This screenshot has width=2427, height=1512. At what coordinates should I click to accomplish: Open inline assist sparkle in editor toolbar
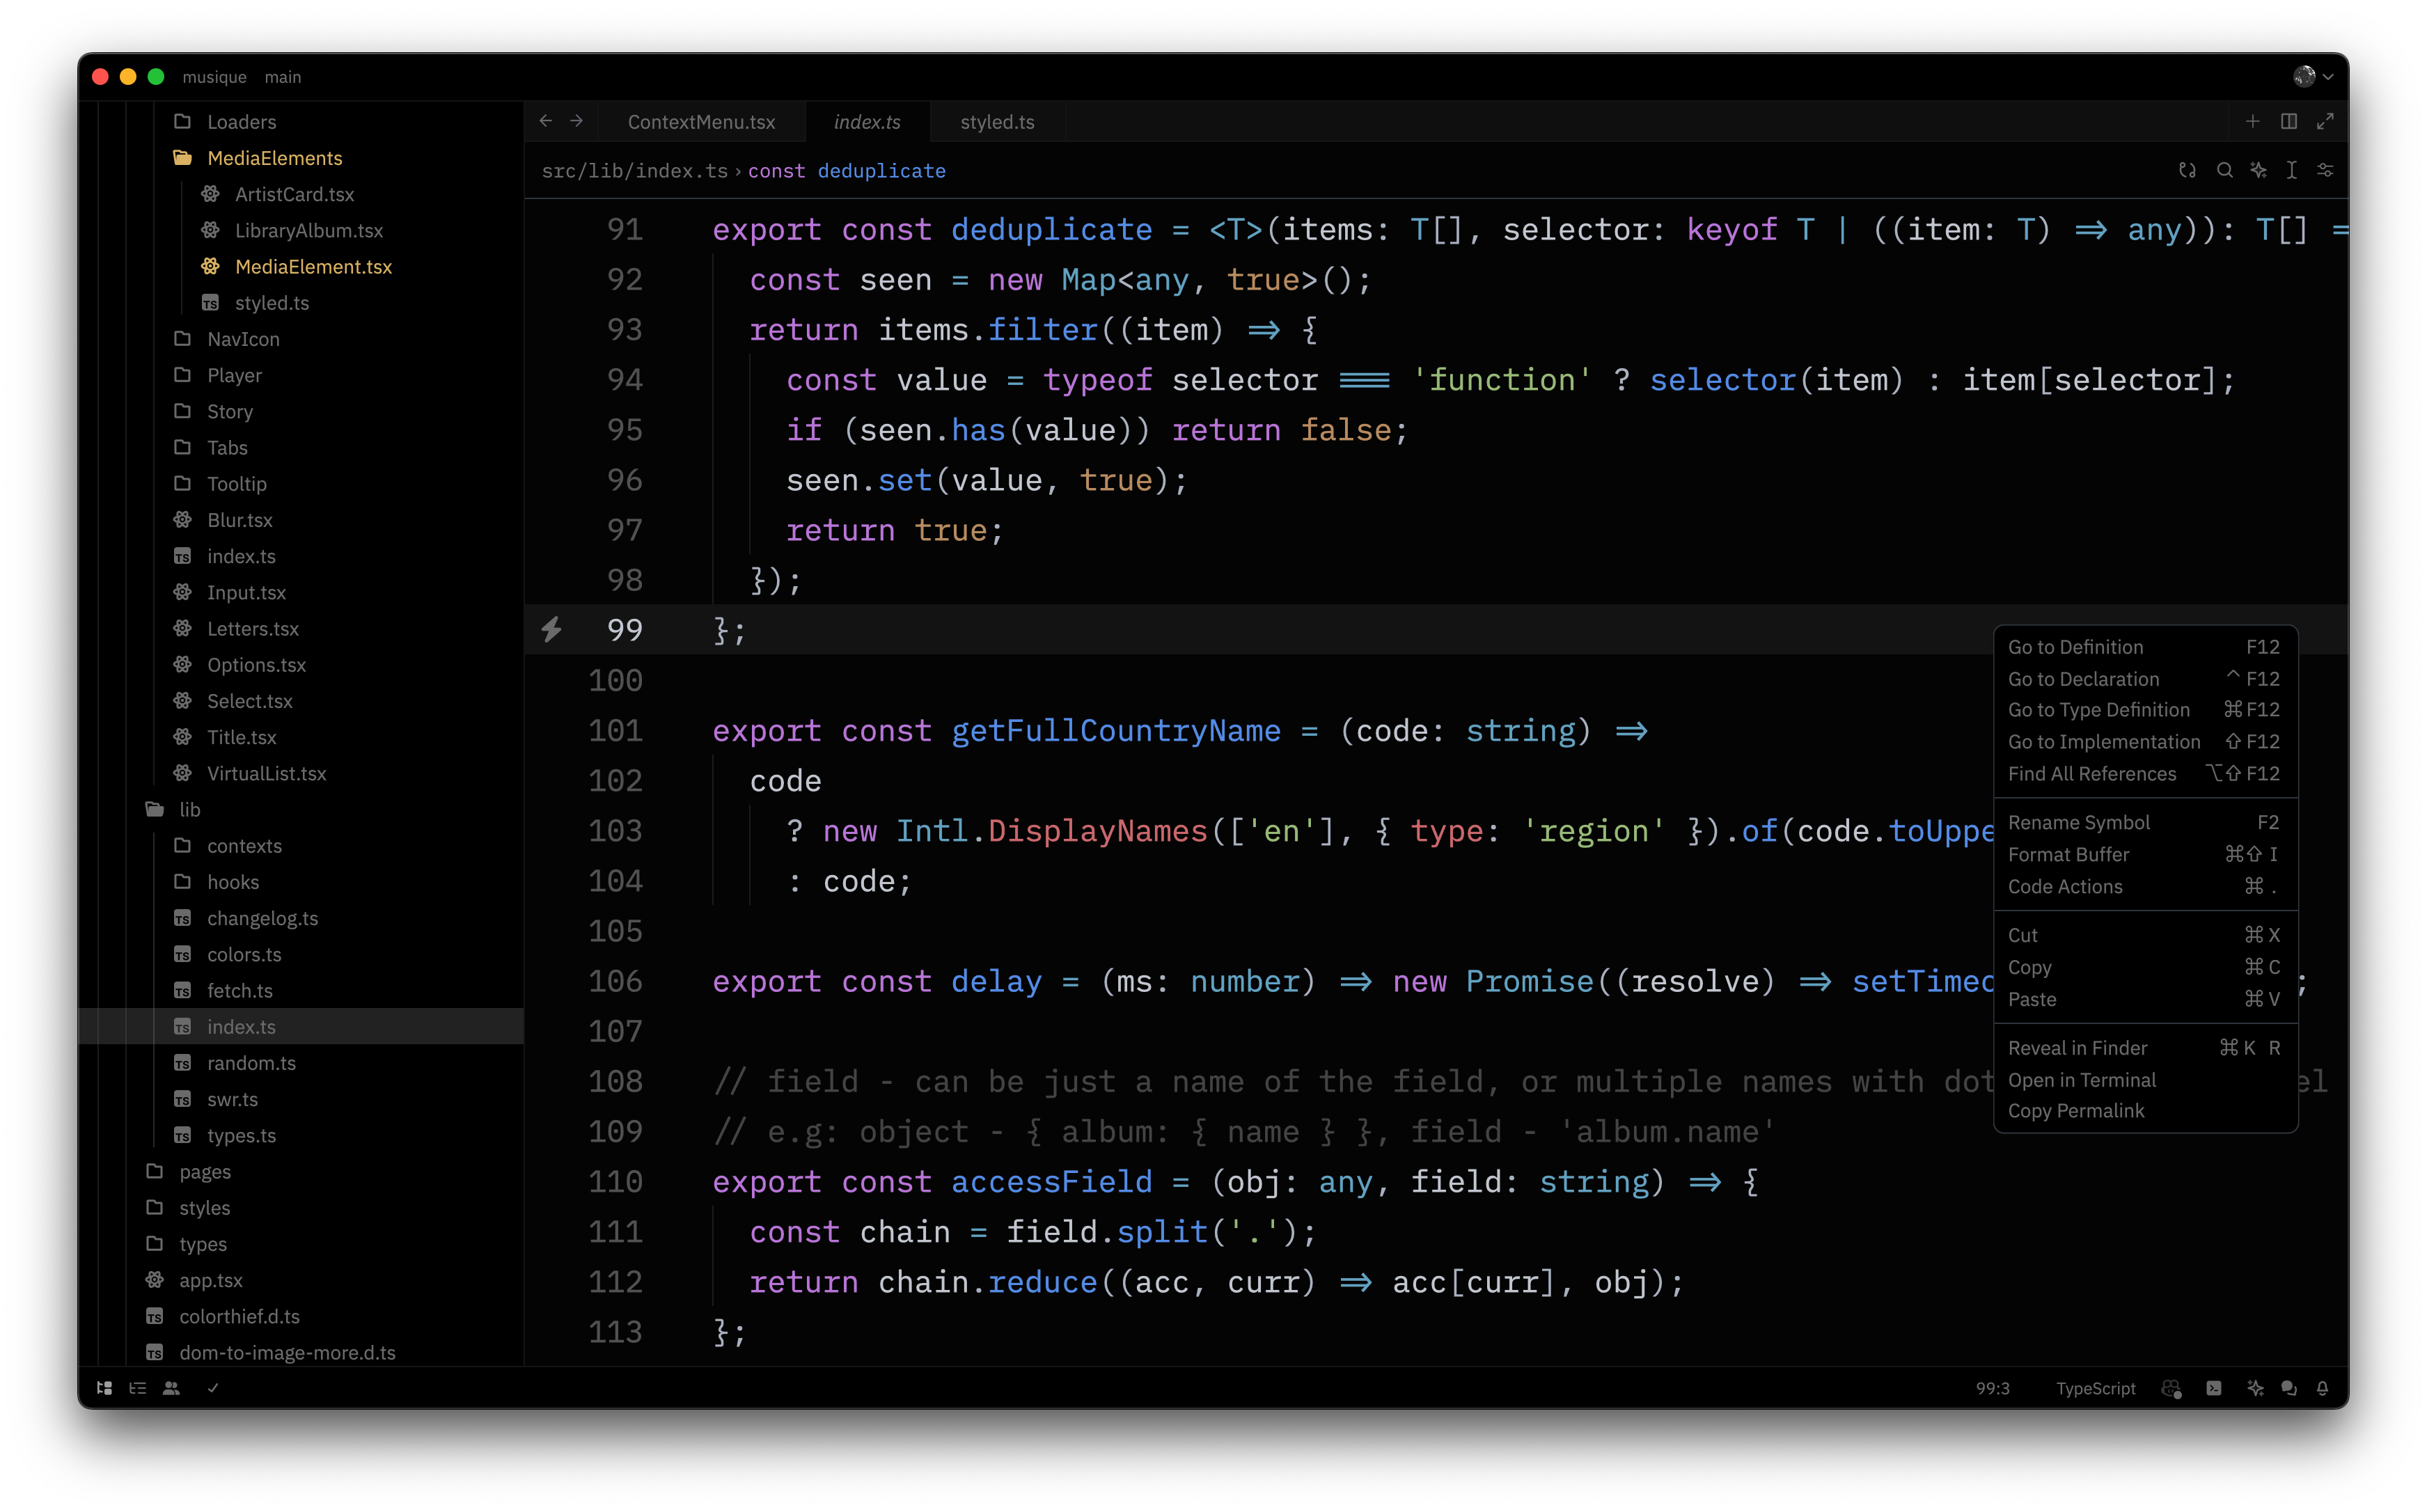coord(2258,170)
